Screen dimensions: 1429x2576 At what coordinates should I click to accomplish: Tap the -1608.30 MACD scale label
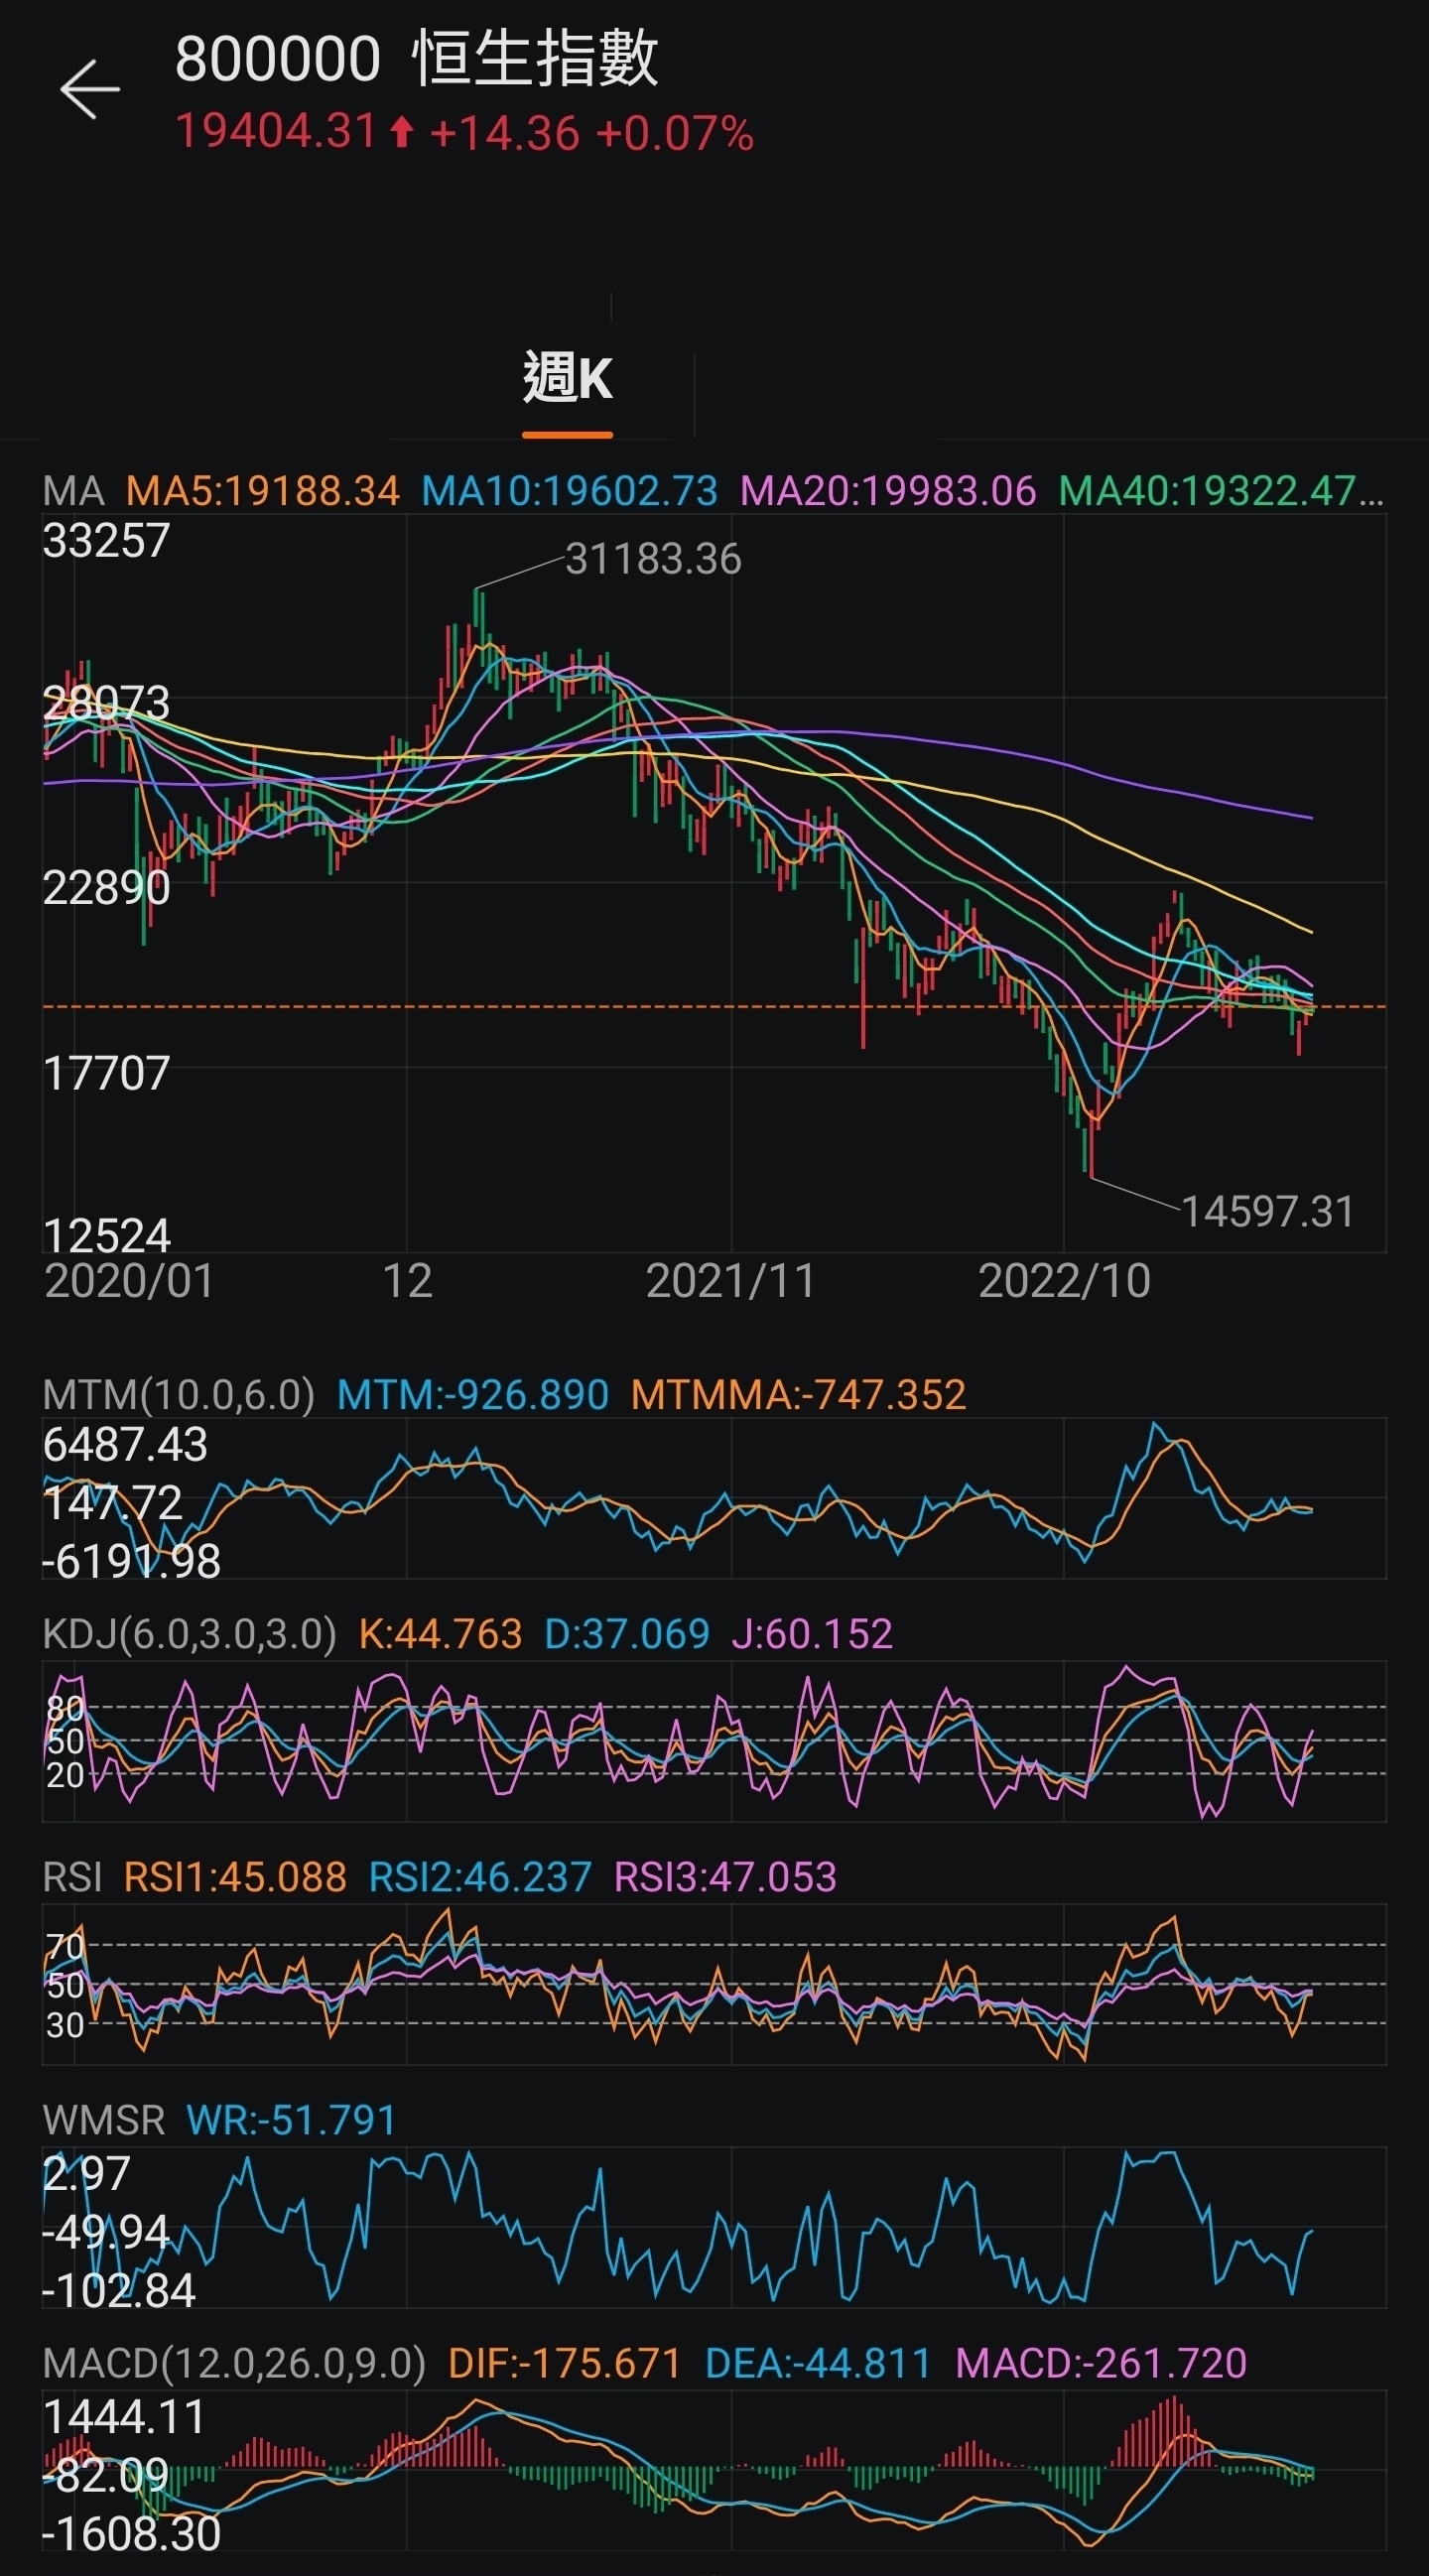point(132,2534)
